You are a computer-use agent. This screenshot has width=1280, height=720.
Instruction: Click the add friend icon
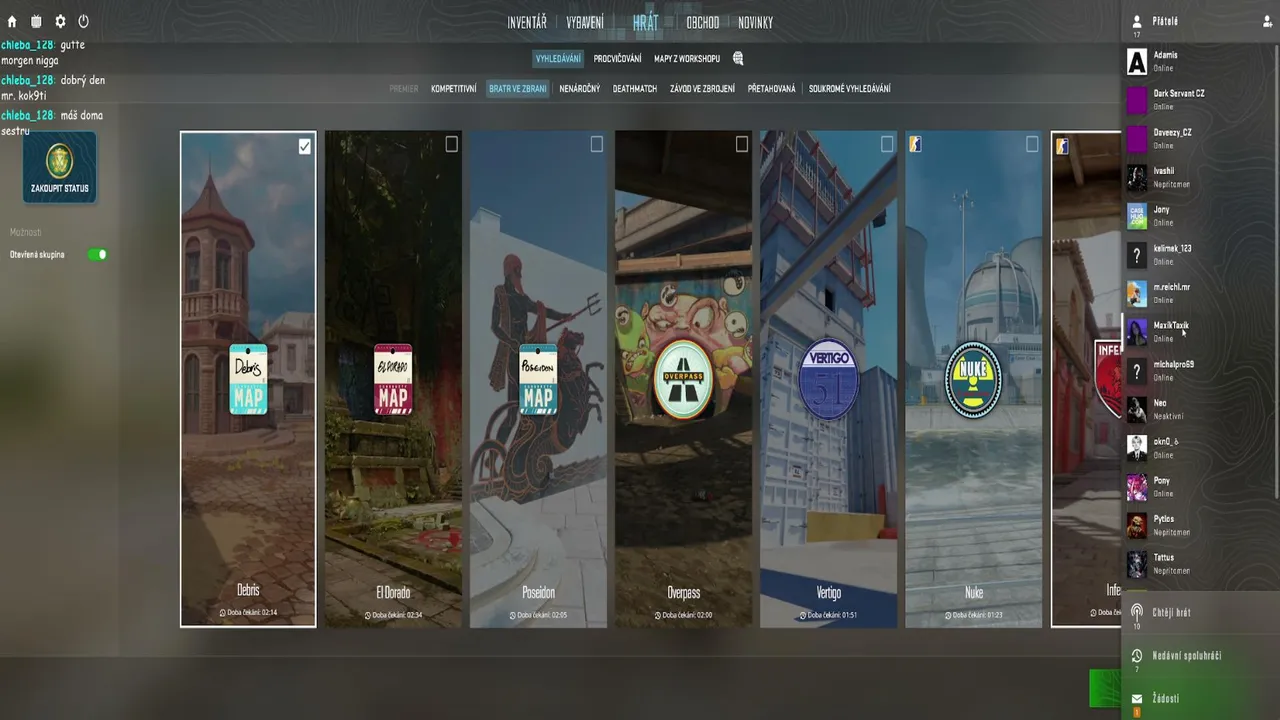1268,21
